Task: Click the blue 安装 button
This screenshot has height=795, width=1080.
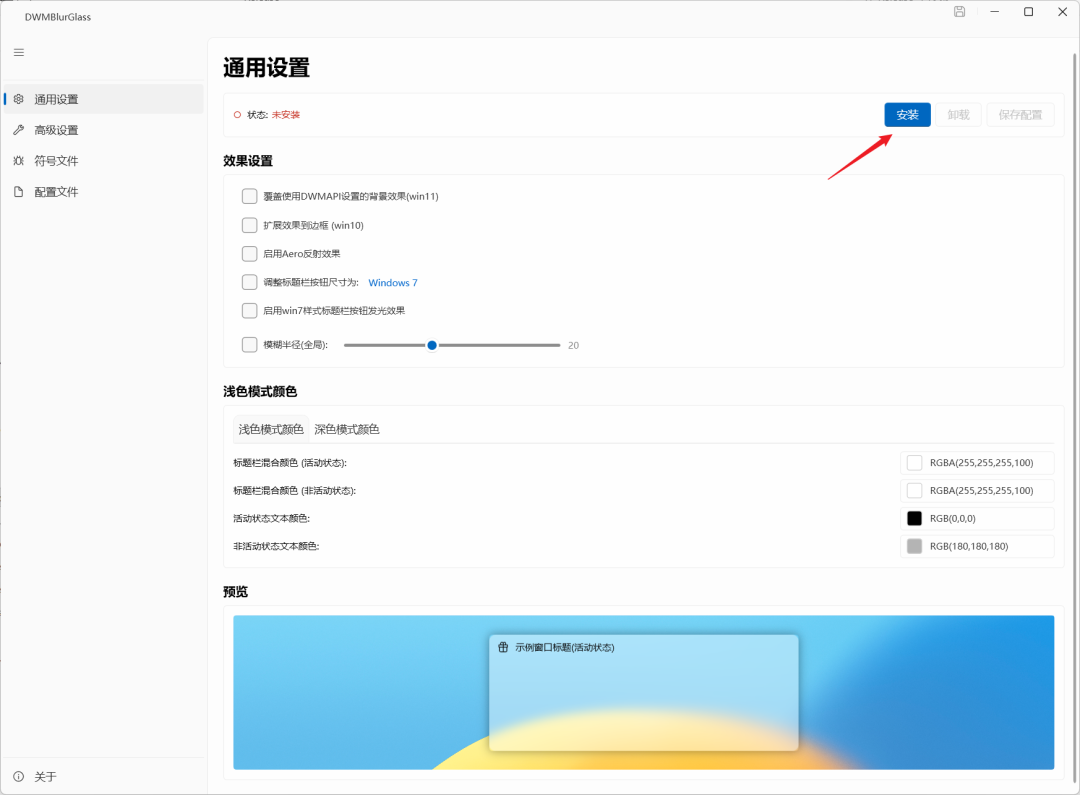Action: [906, 114]
